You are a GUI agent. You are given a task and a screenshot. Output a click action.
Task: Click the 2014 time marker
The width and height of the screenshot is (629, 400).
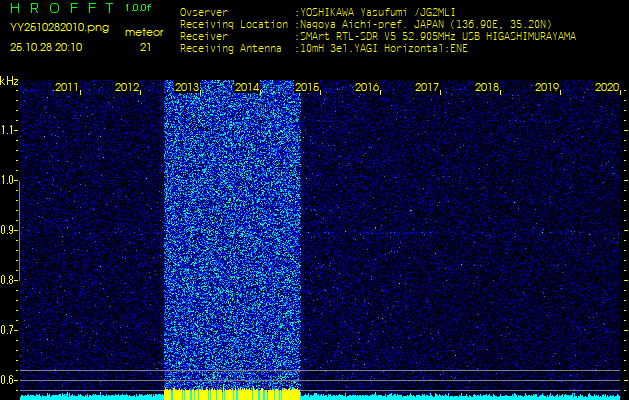click(x=247, y=87)
